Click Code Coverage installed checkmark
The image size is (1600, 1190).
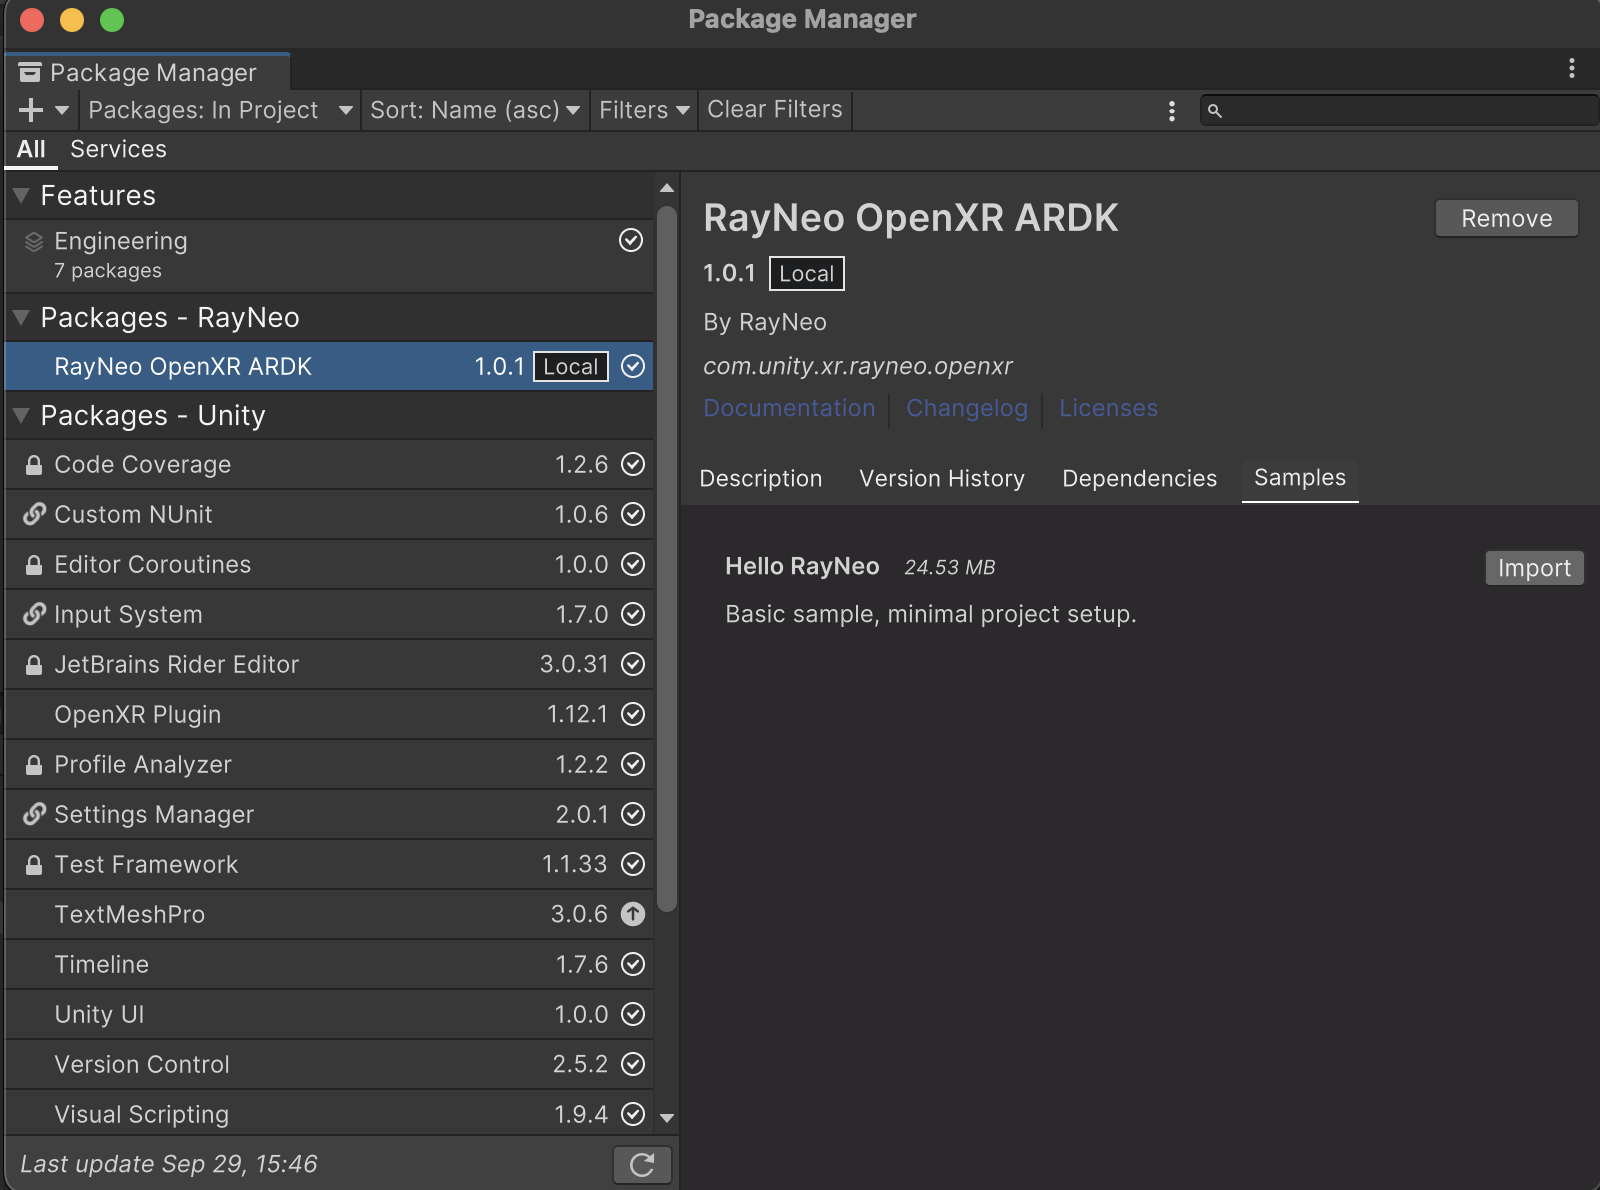[x=633, y=464]
